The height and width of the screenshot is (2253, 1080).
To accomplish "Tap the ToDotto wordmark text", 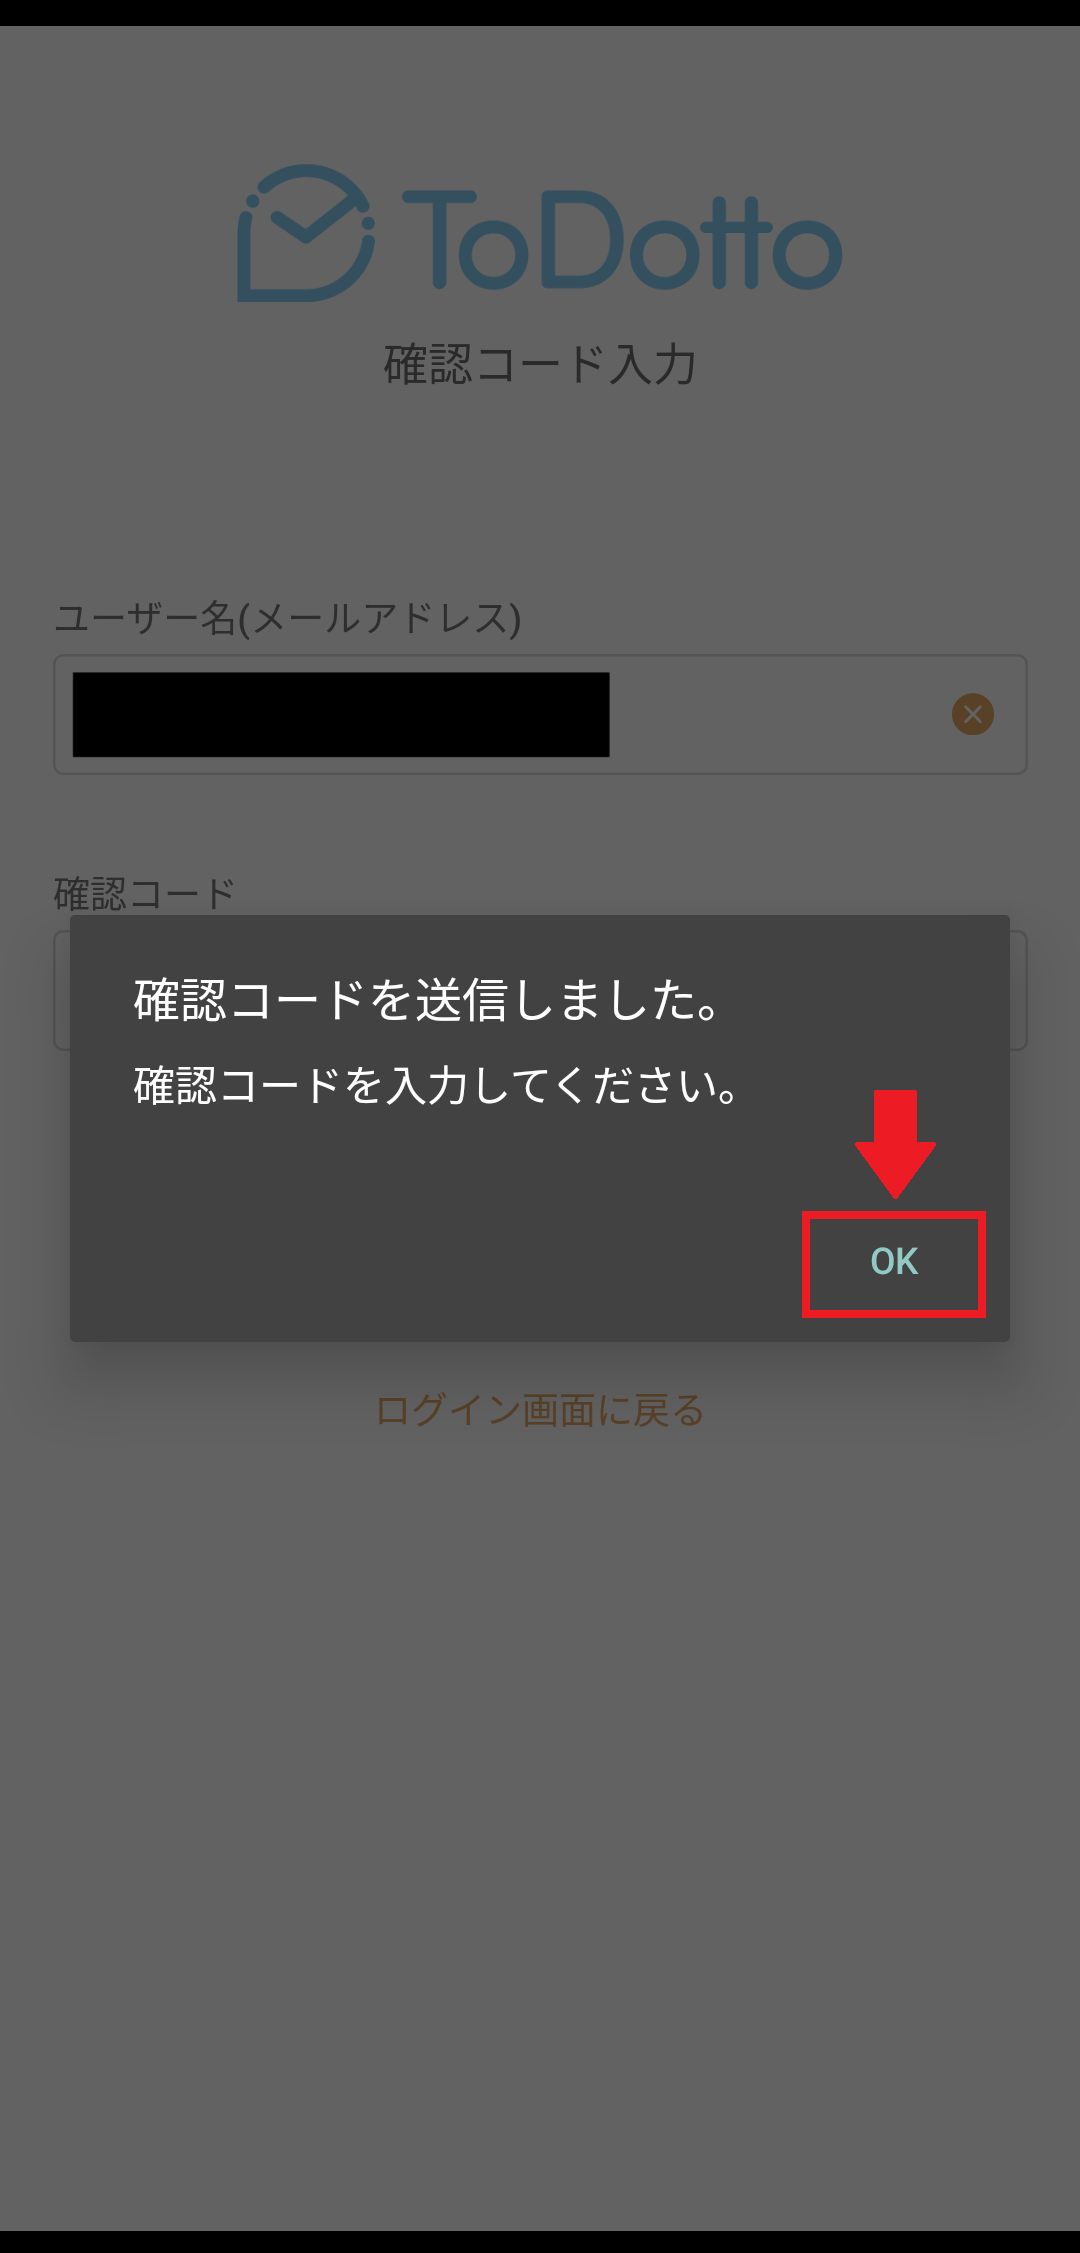I will tap(622, 240).
